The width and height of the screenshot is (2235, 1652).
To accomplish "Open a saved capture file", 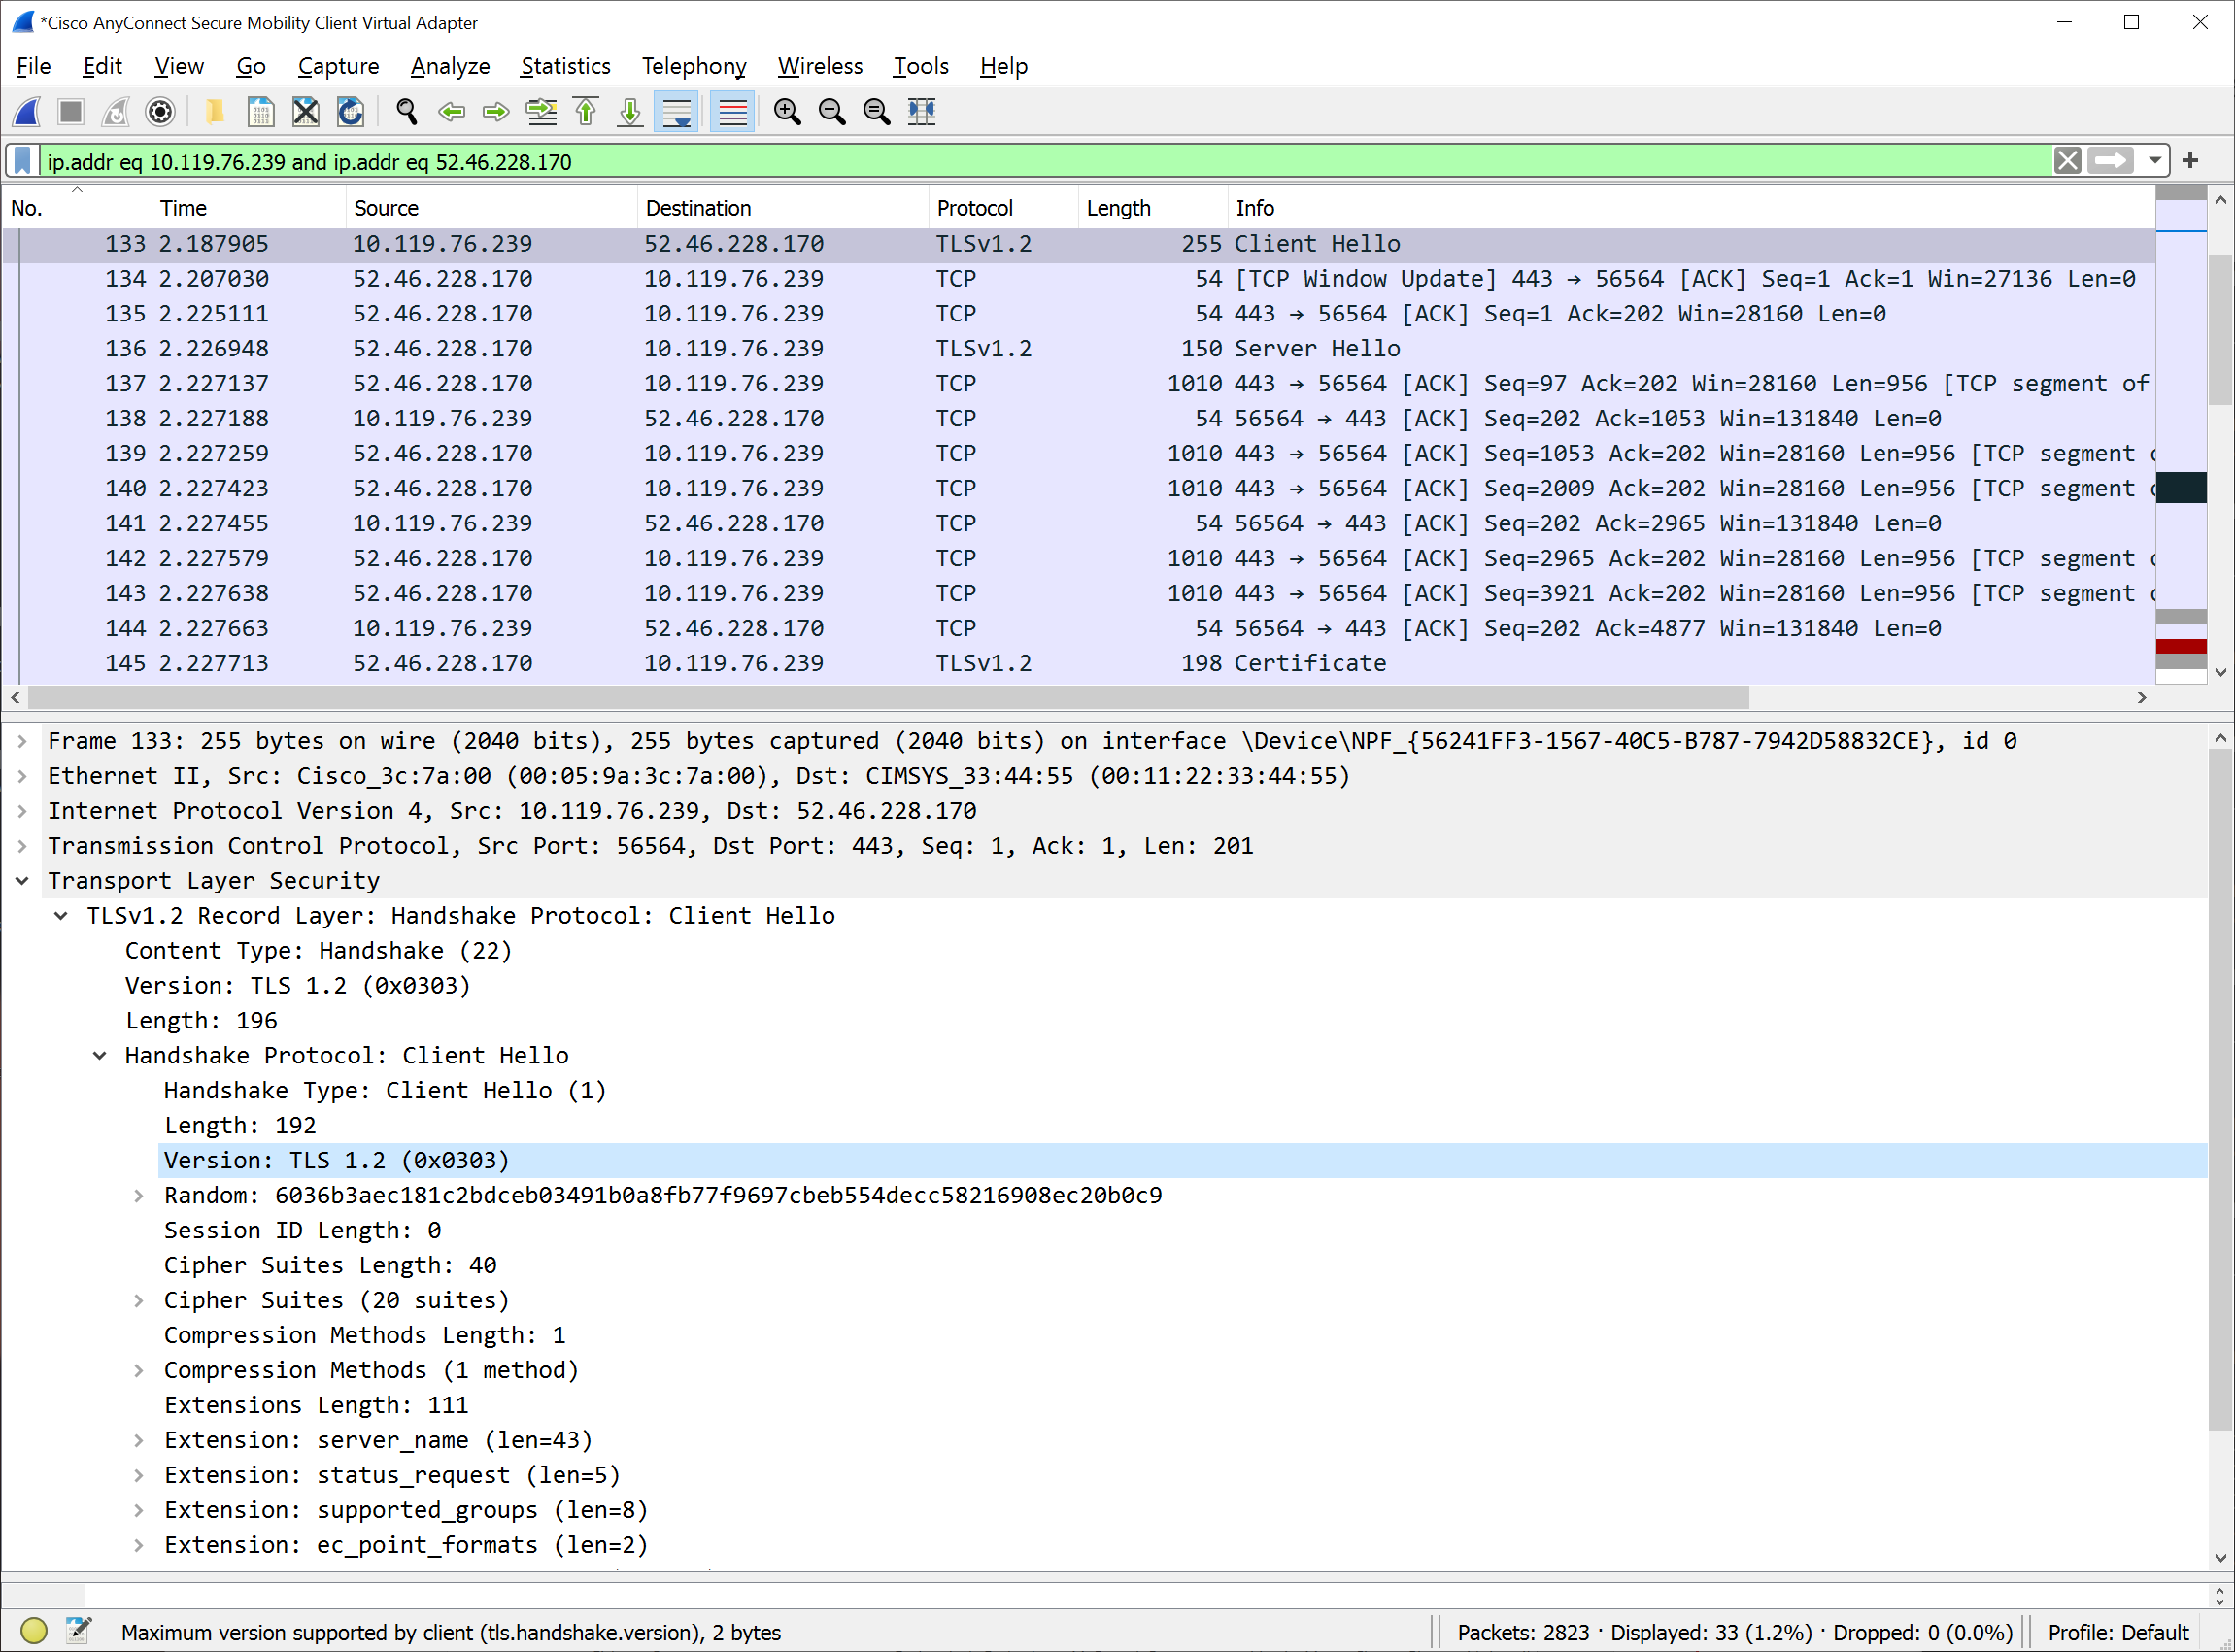I will (x=216, y=112).
